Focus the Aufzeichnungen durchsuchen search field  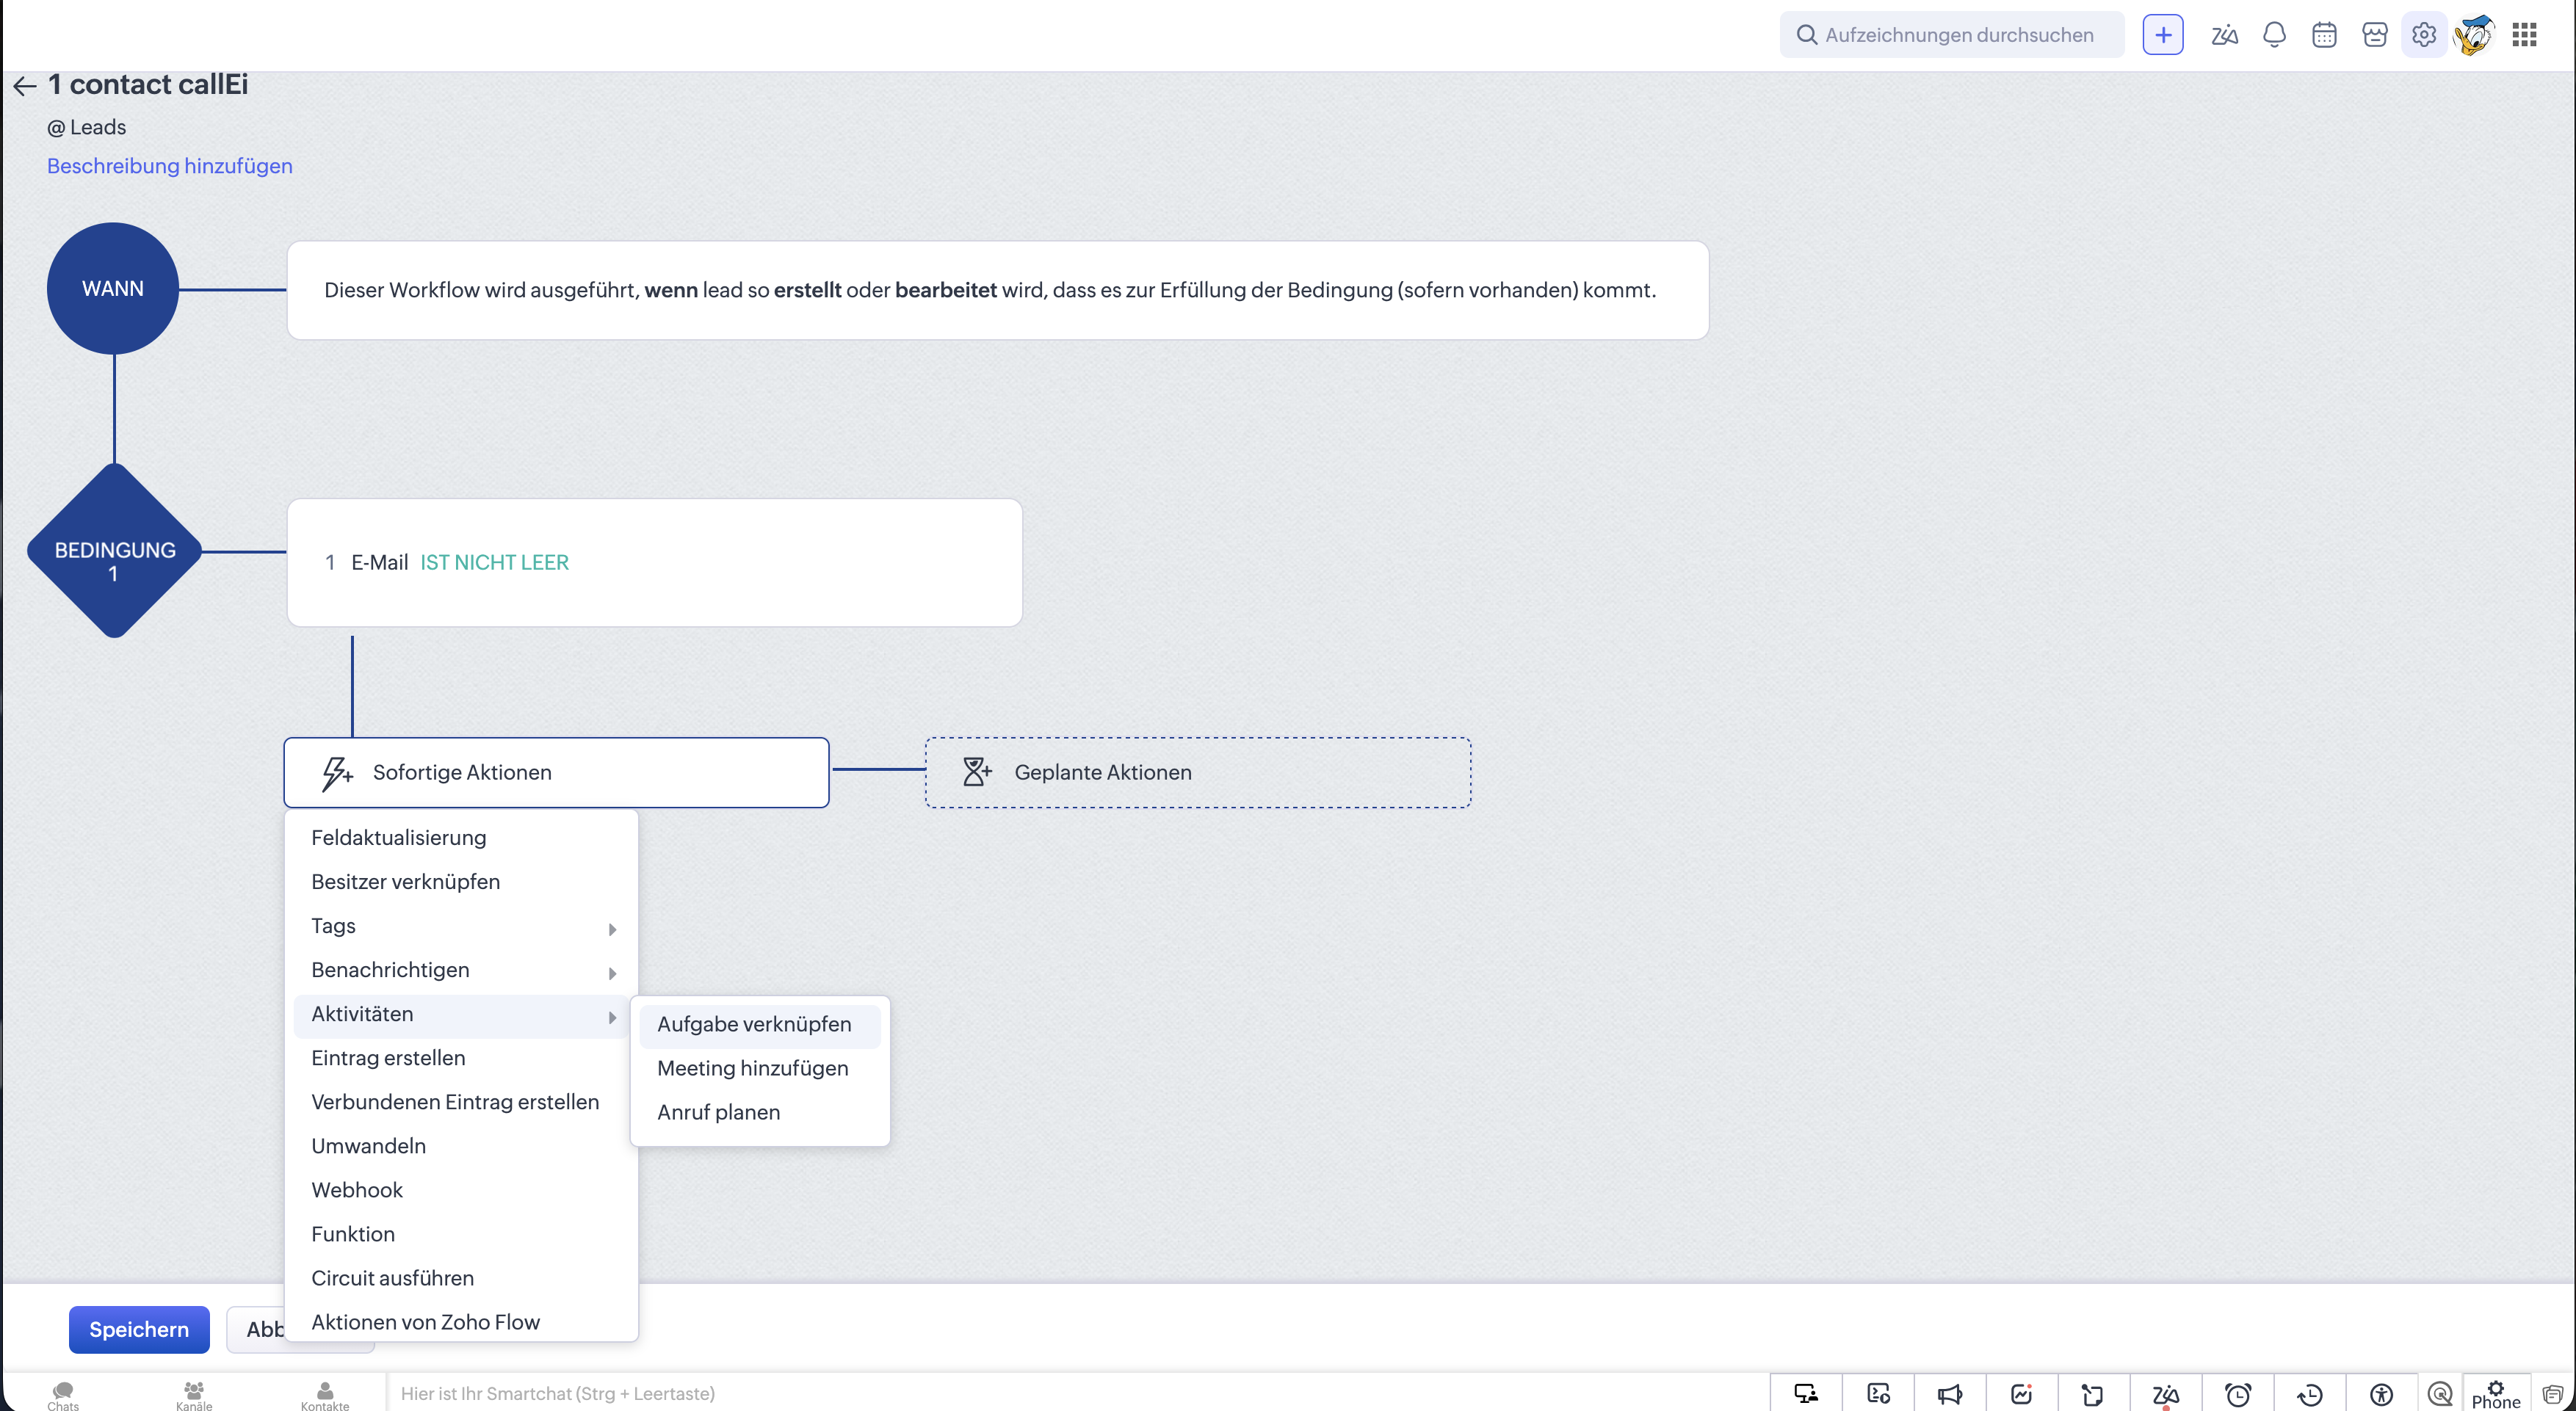(1952, 35)
